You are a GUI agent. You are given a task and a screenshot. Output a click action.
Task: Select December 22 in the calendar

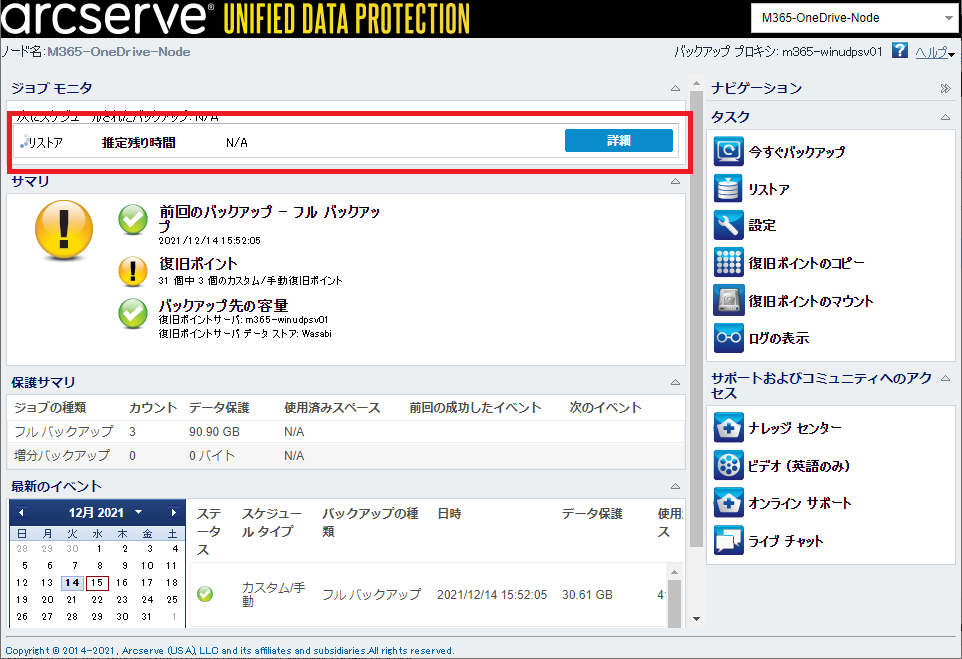point(97,599)
